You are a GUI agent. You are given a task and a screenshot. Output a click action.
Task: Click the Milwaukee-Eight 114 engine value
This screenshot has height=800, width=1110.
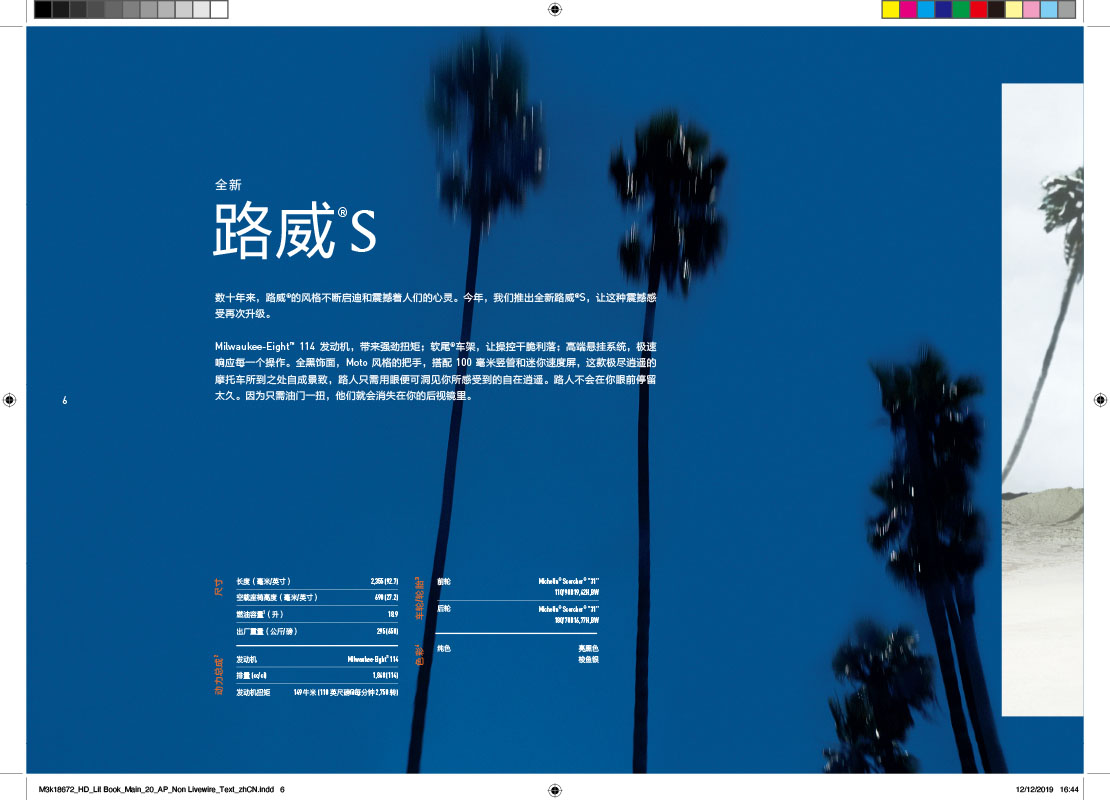click(373, 659)
